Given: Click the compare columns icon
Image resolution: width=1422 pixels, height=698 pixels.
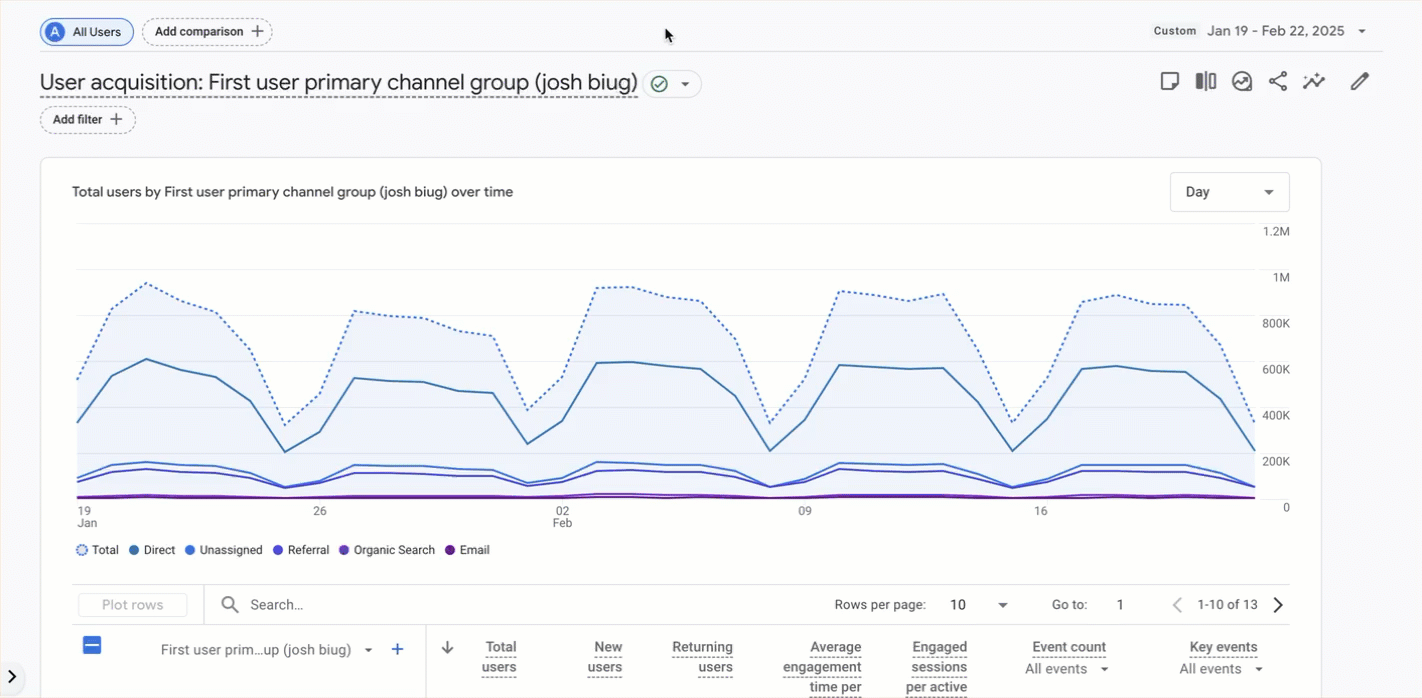Looking at the screenshot, I should coord(1206,82).
